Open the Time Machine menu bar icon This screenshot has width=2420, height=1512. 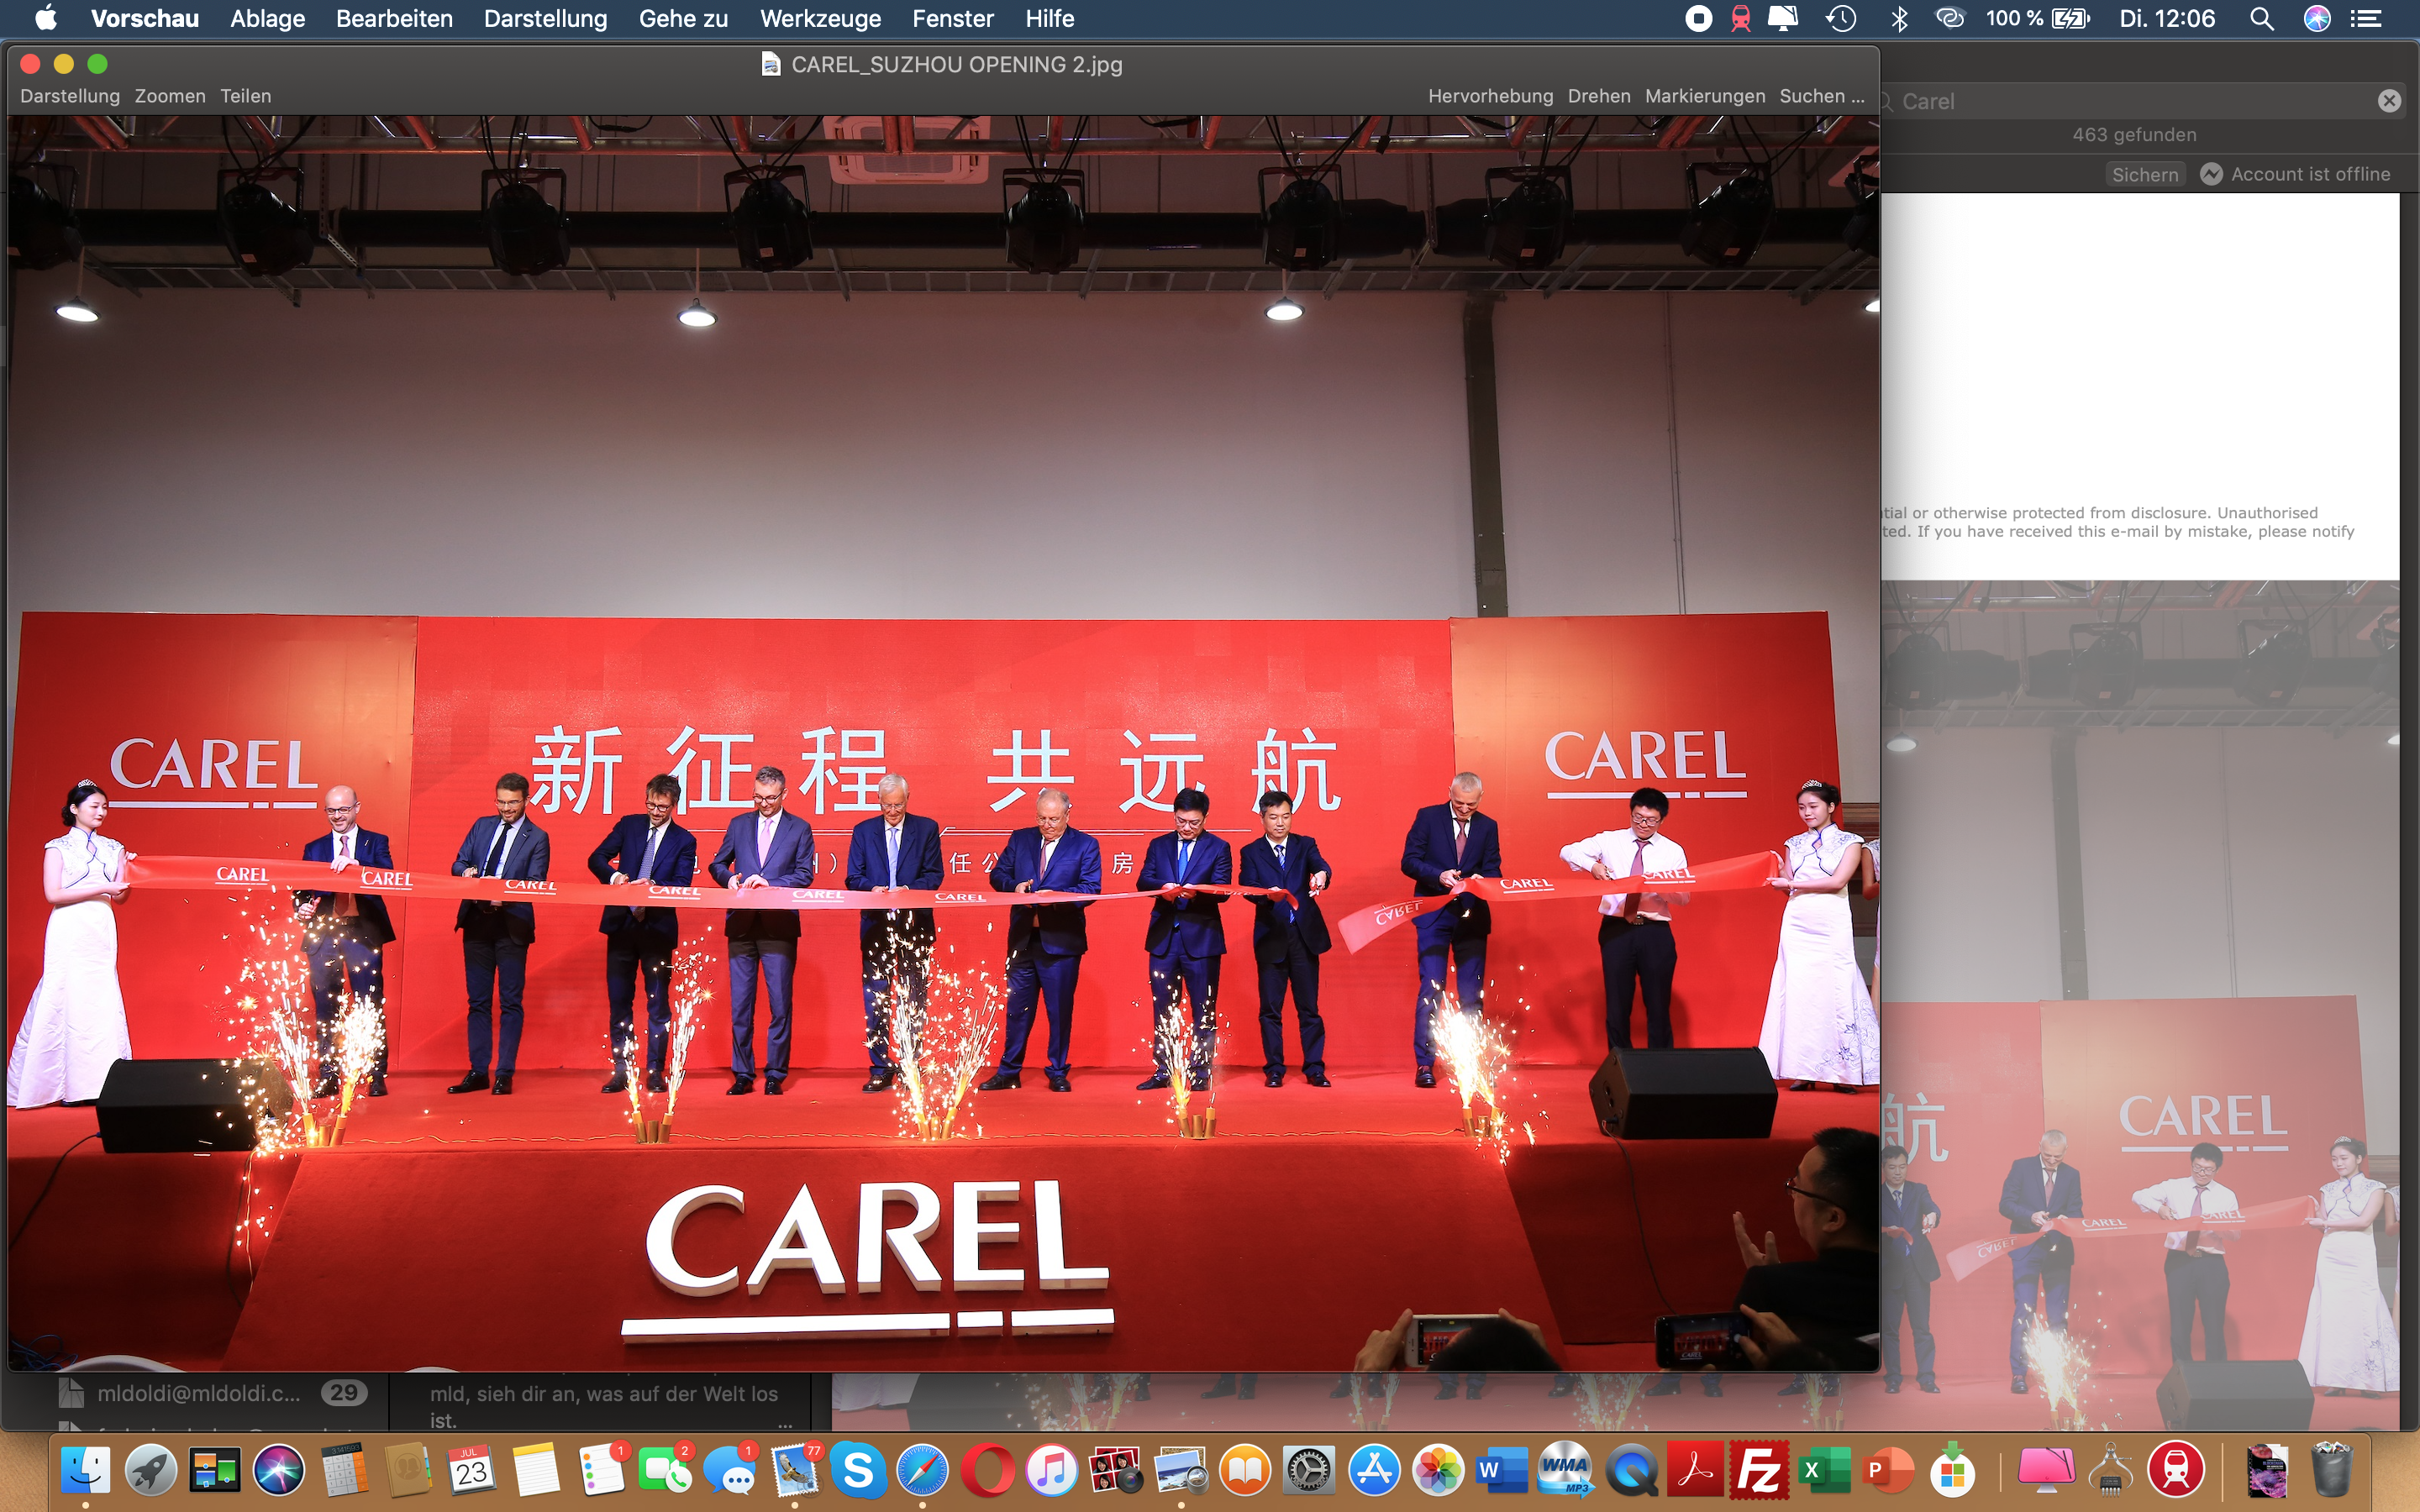pos(1841,18)
